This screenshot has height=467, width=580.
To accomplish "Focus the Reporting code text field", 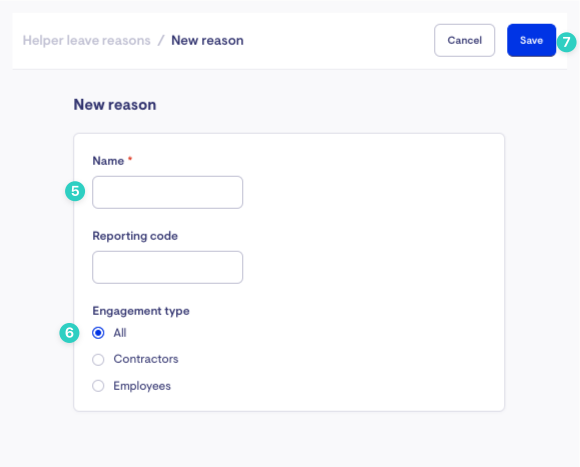I will point(168,267).
